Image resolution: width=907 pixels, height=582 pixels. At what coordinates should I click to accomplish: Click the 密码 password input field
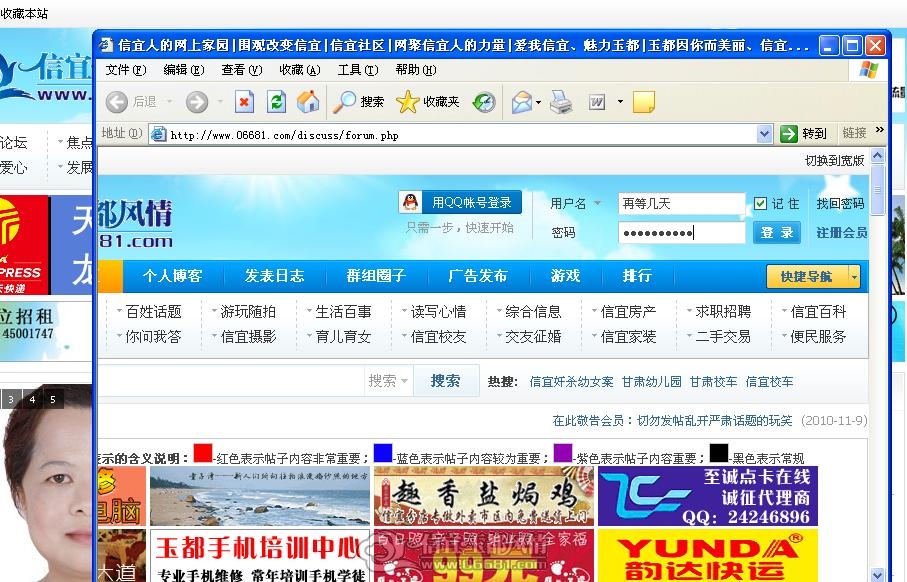tap(681, 233)
